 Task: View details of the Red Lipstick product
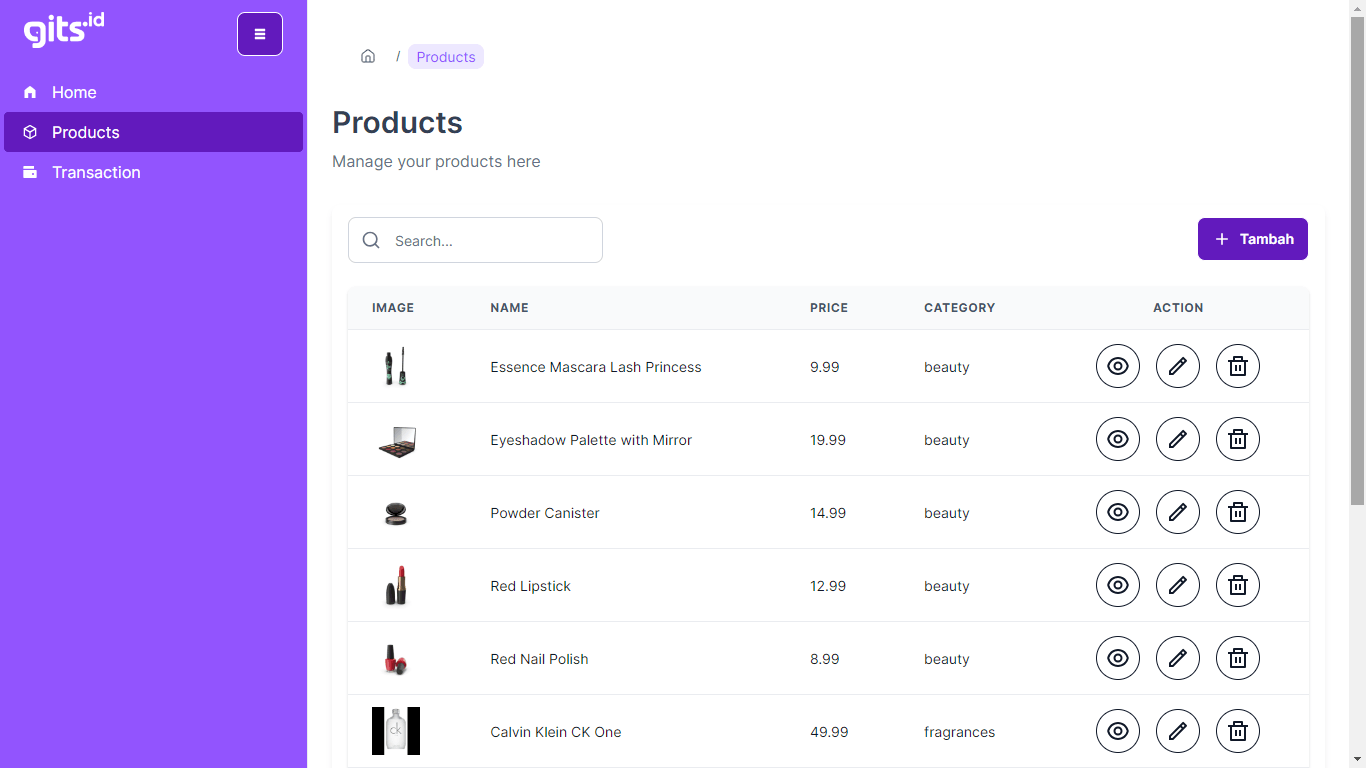click(1118, 585)
